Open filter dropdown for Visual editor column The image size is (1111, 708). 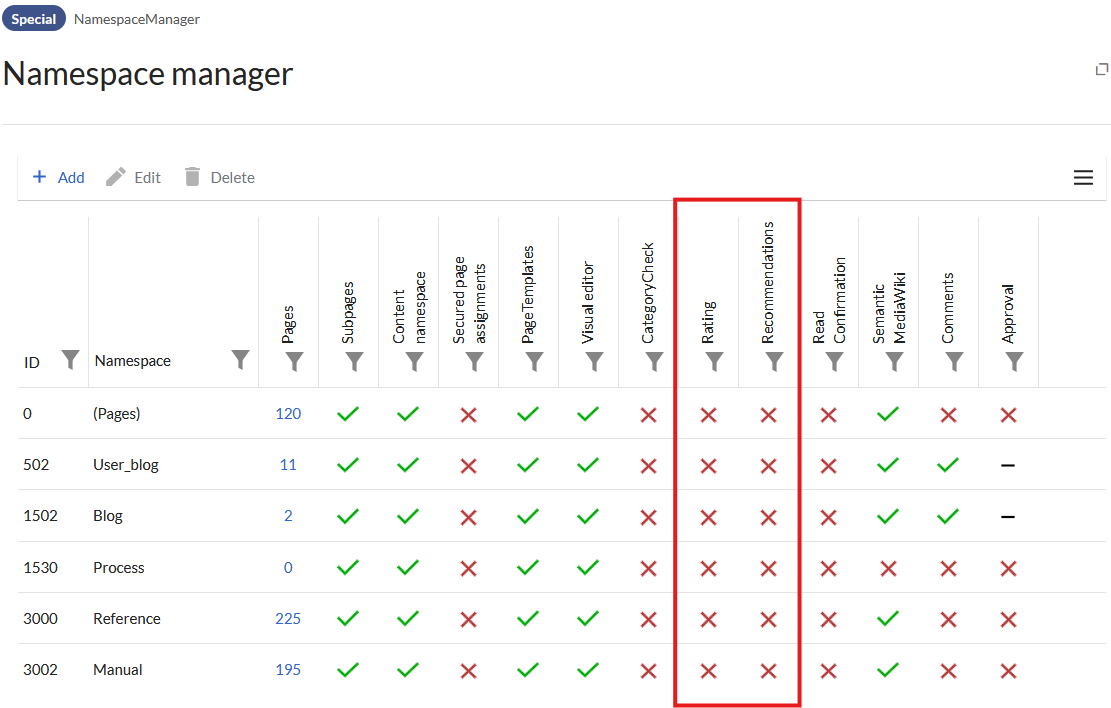click(x=594, y=361)
